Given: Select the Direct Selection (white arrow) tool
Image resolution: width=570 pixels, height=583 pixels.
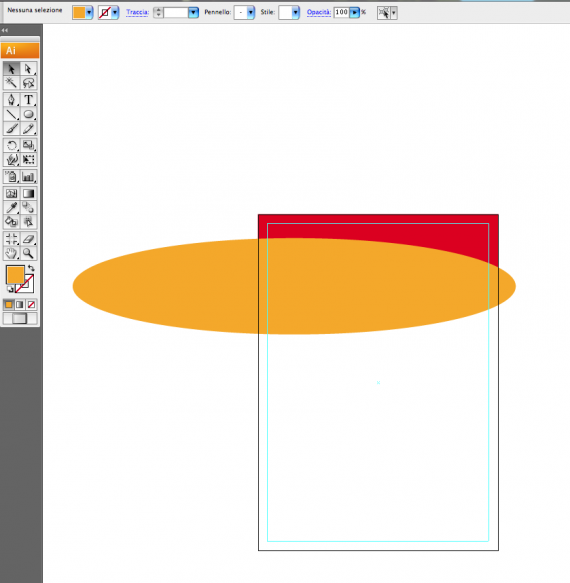Looking at the screenshot, I should 28,69.
